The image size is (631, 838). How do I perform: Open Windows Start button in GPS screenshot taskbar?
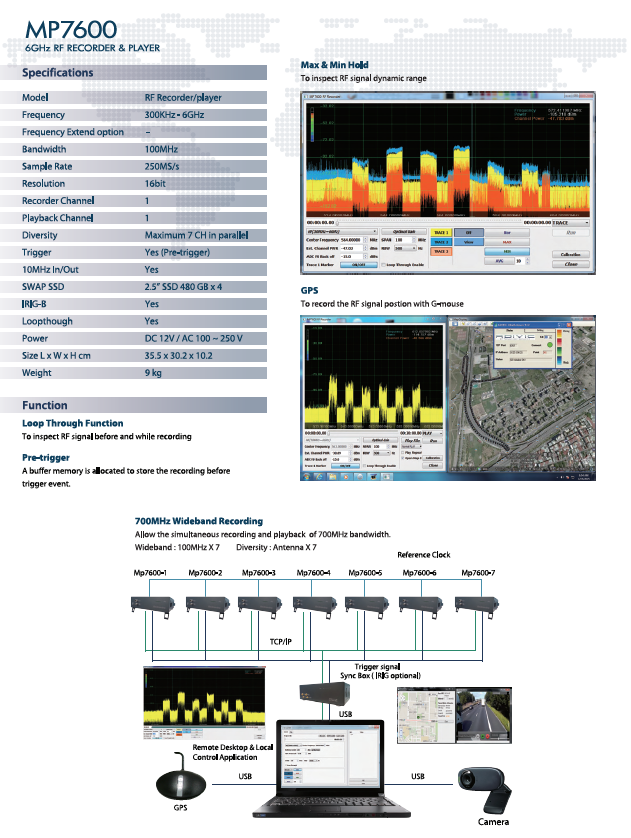click(306, 477)
